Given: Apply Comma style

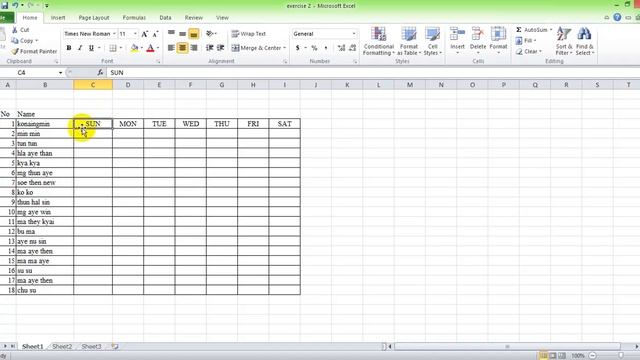Looking at the screenshot, I should pyautogui.click(x=326, y=48).
